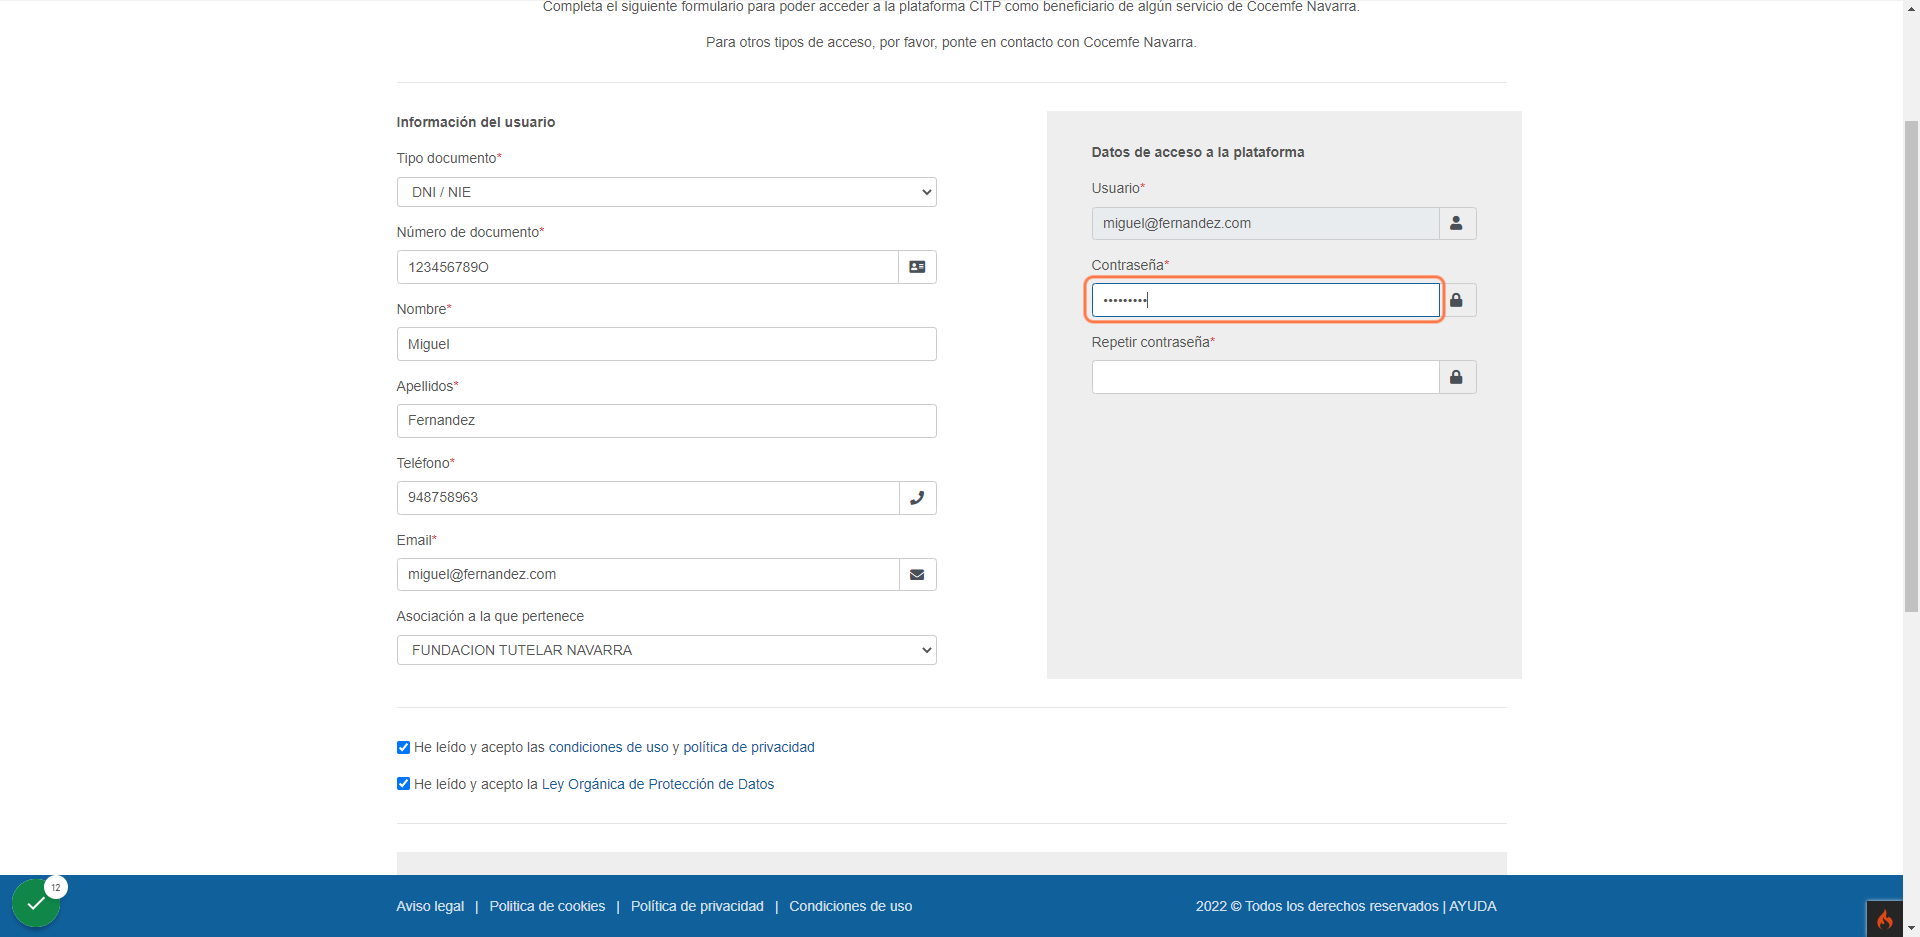Open the condiciones de uso link in checkbox text

coord(608,747)
